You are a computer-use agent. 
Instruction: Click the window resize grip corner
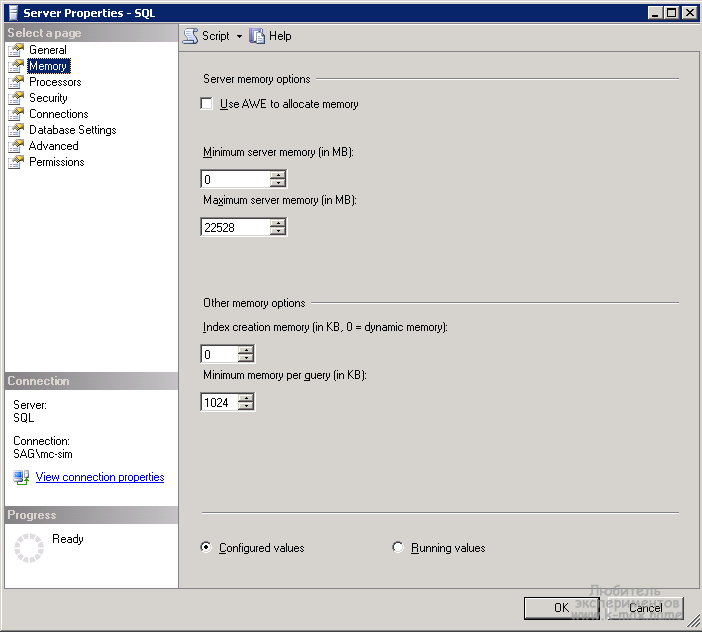693,622
